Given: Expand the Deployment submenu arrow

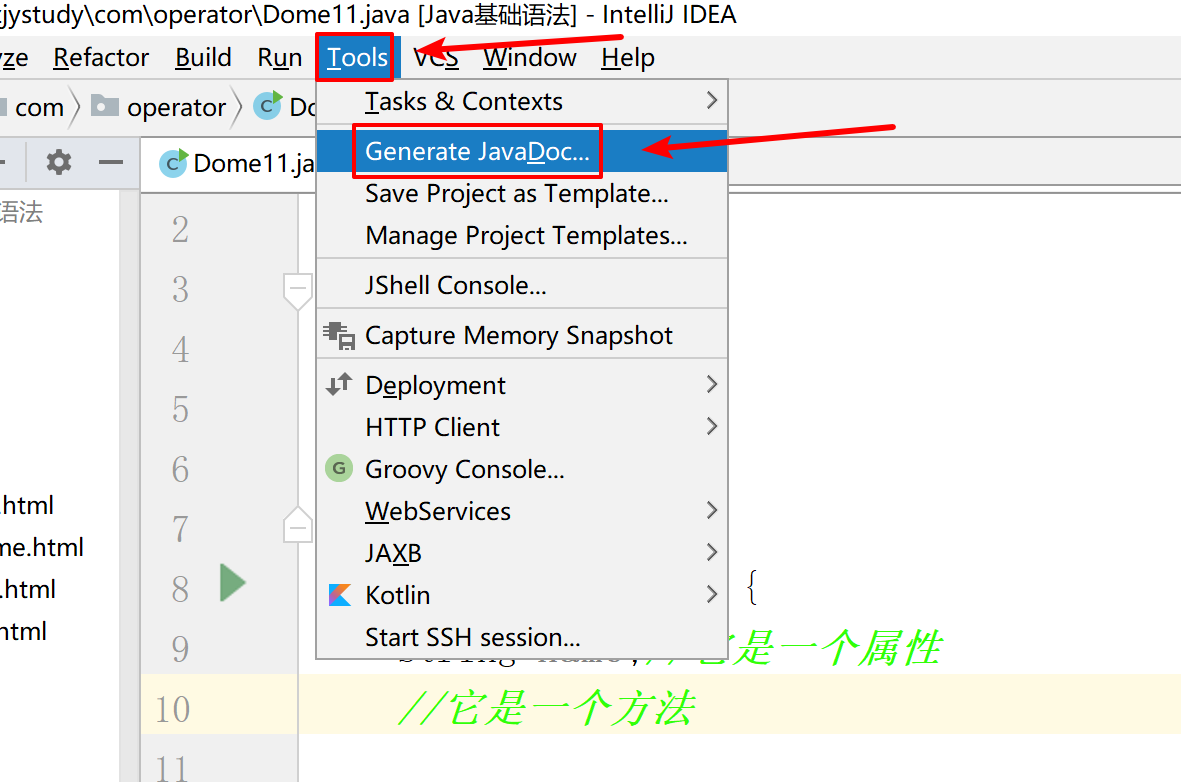Looking at the screenshot, I should (x=712, y=384).
